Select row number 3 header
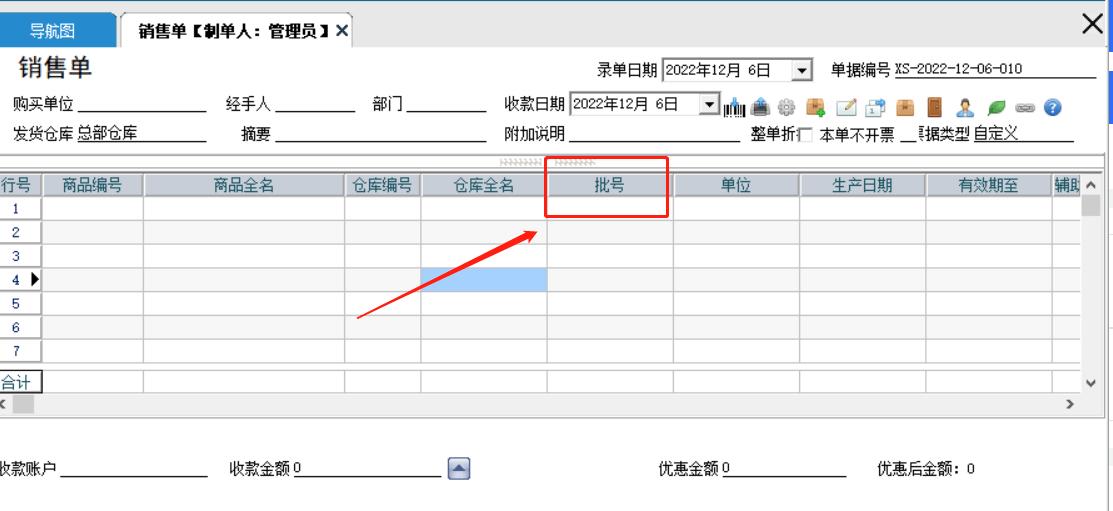Viewport: 1113px width, 511px height. click(21, 256)
